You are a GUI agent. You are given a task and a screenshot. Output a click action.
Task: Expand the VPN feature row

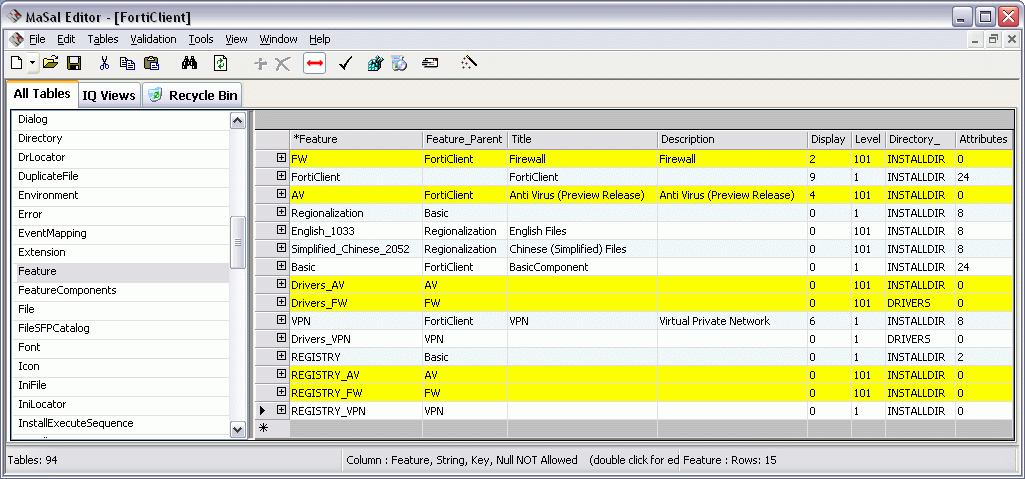tap(281, 321)
